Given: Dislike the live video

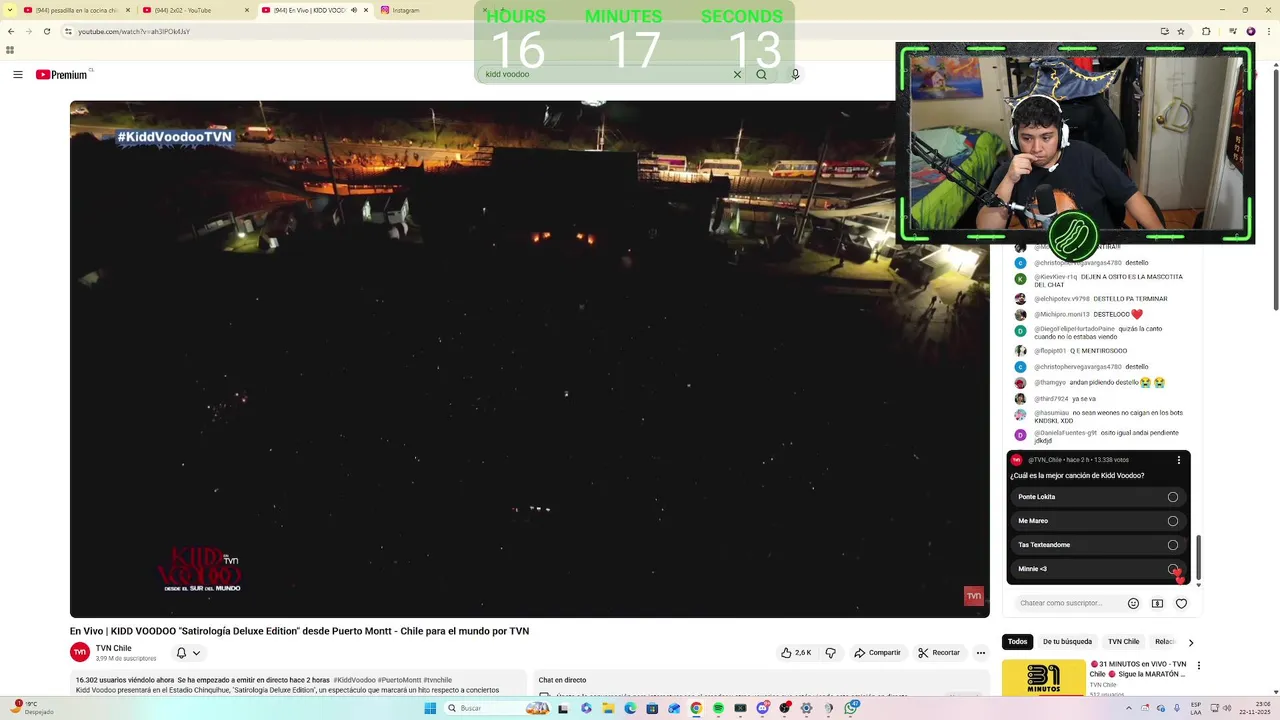Looking at the screenshot, I should point(830,653).
